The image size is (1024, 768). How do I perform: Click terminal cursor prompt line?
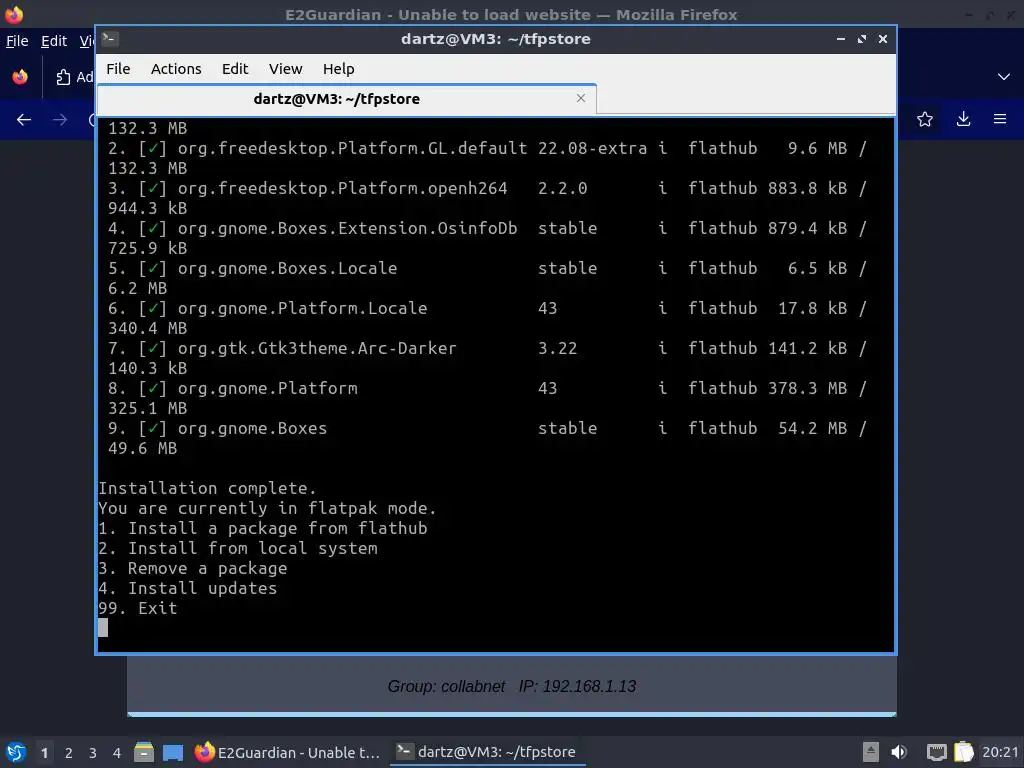coord(103,628)
